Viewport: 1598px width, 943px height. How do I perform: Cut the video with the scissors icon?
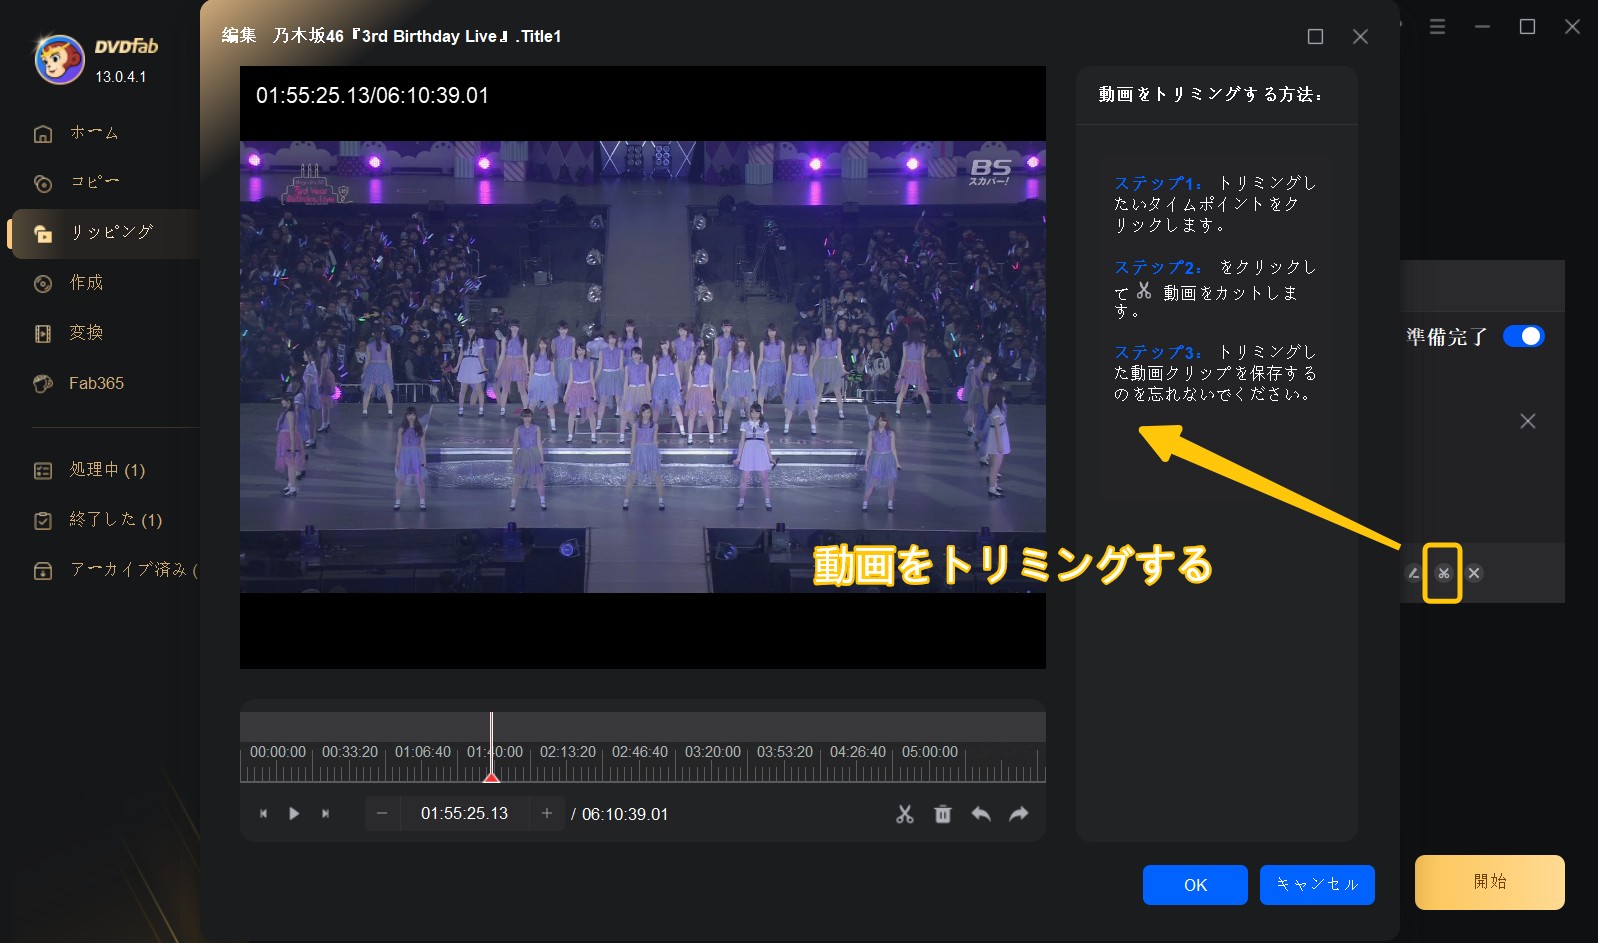(905, 814)
